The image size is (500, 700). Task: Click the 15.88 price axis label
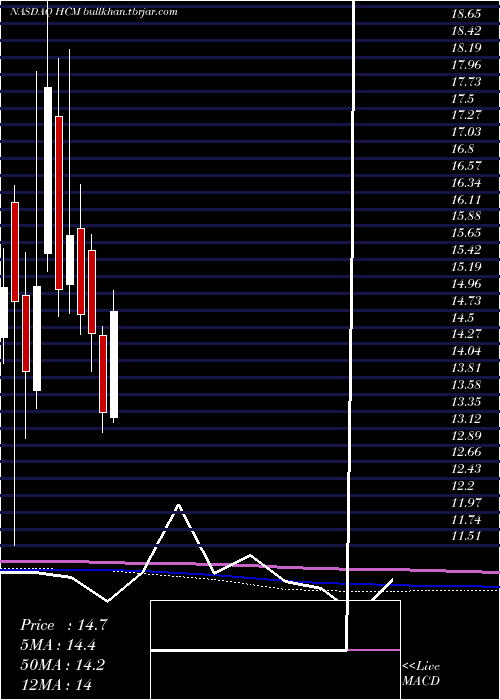(466, 217)
